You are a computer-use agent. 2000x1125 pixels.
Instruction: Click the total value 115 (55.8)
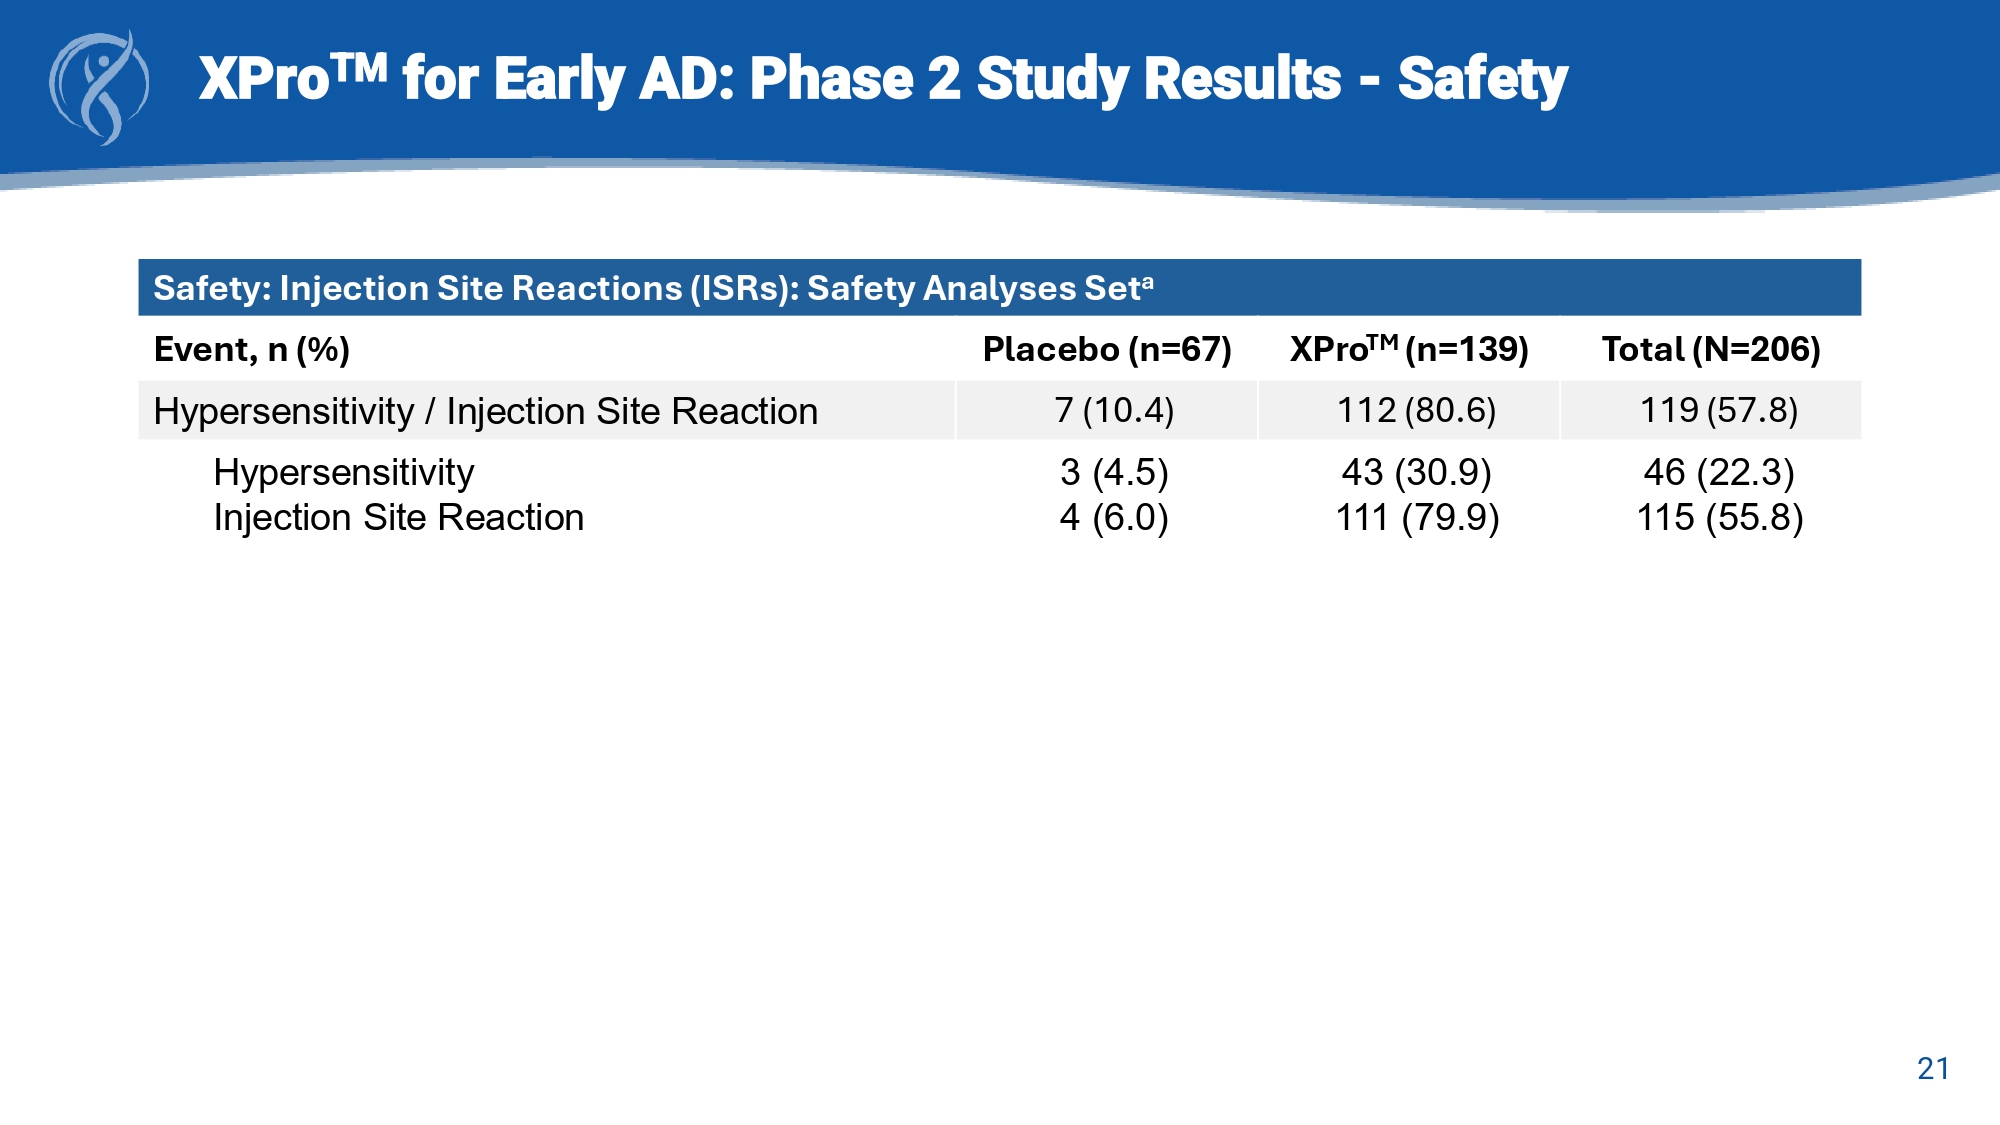1719,518
